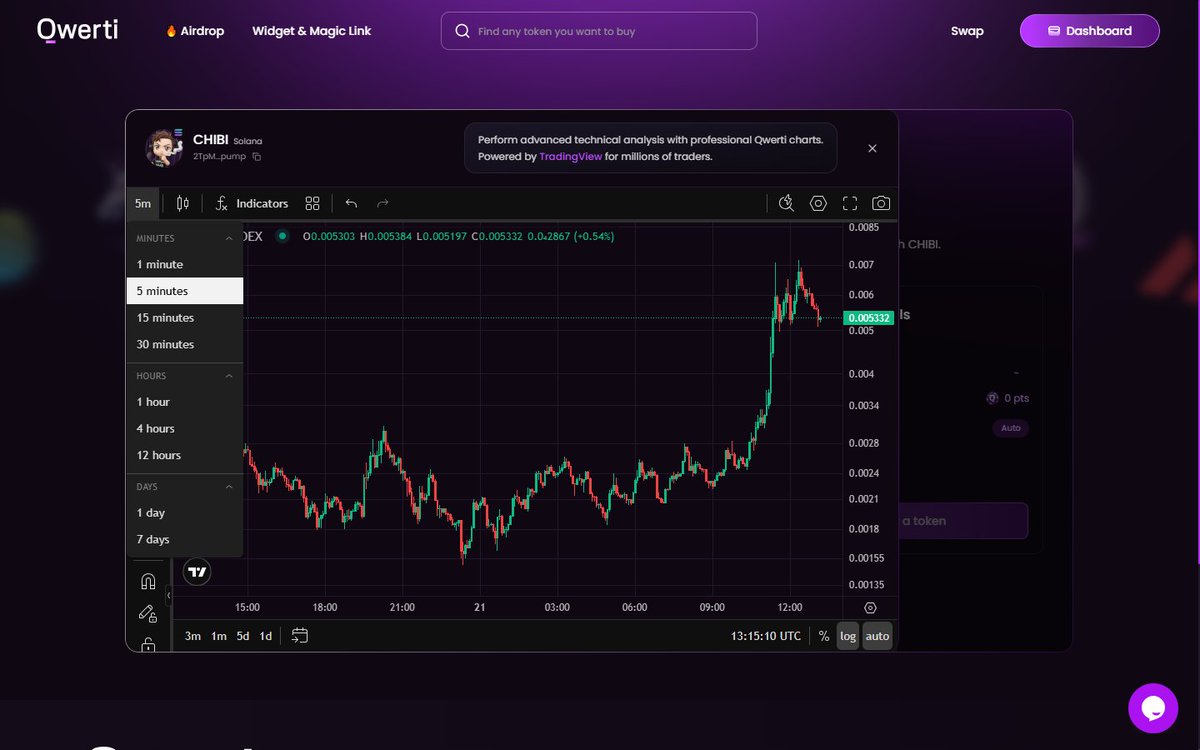Screen dimensions: 1200x750
Task: Open the go to date calendar icon
Action: point(300,636)
